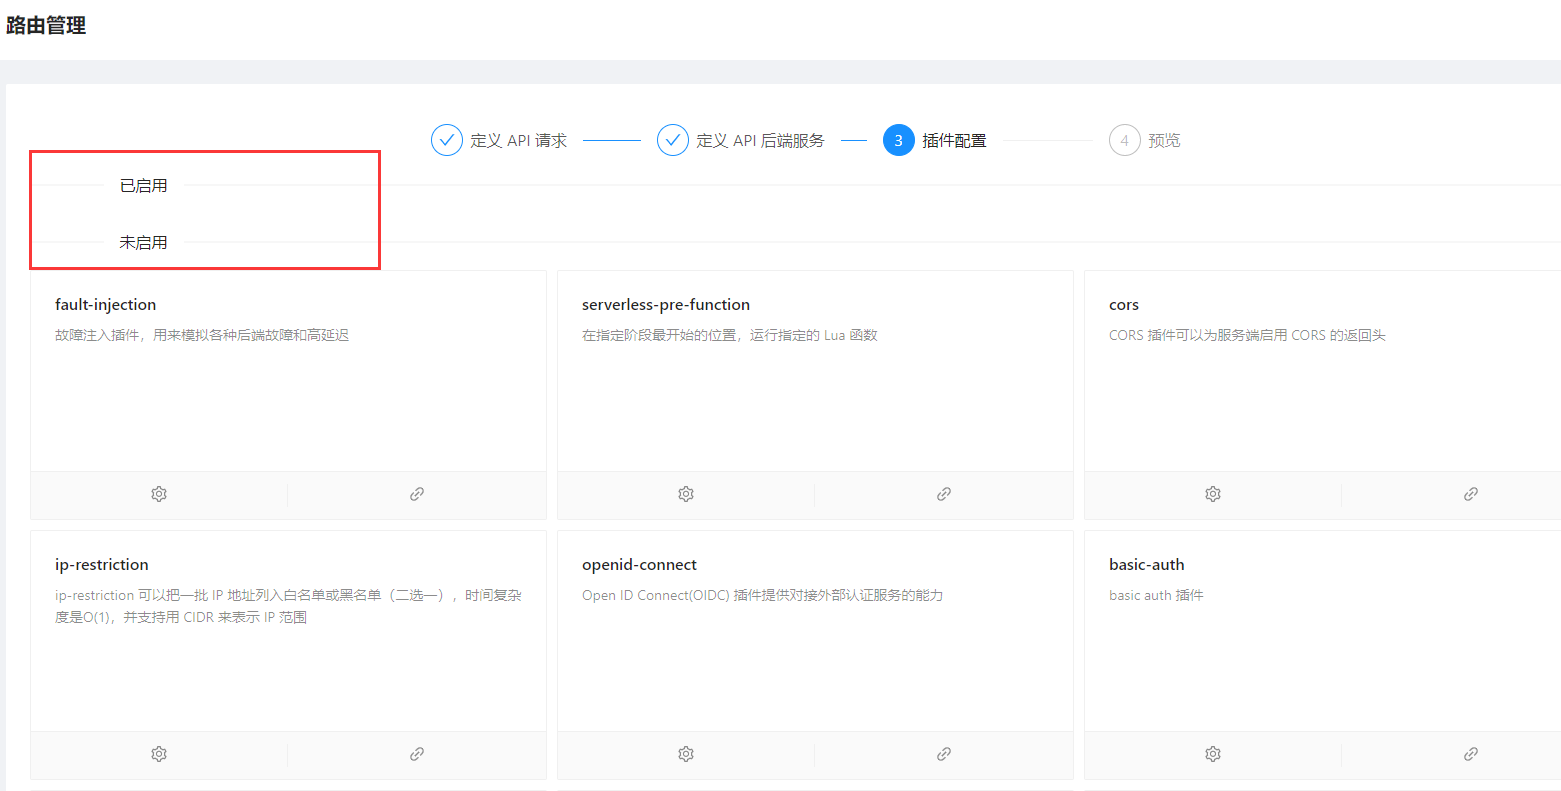The width and height of the screenshot is (1561, 791).
Task: Open link icon on fault-injection card
Action: point(417,494)
